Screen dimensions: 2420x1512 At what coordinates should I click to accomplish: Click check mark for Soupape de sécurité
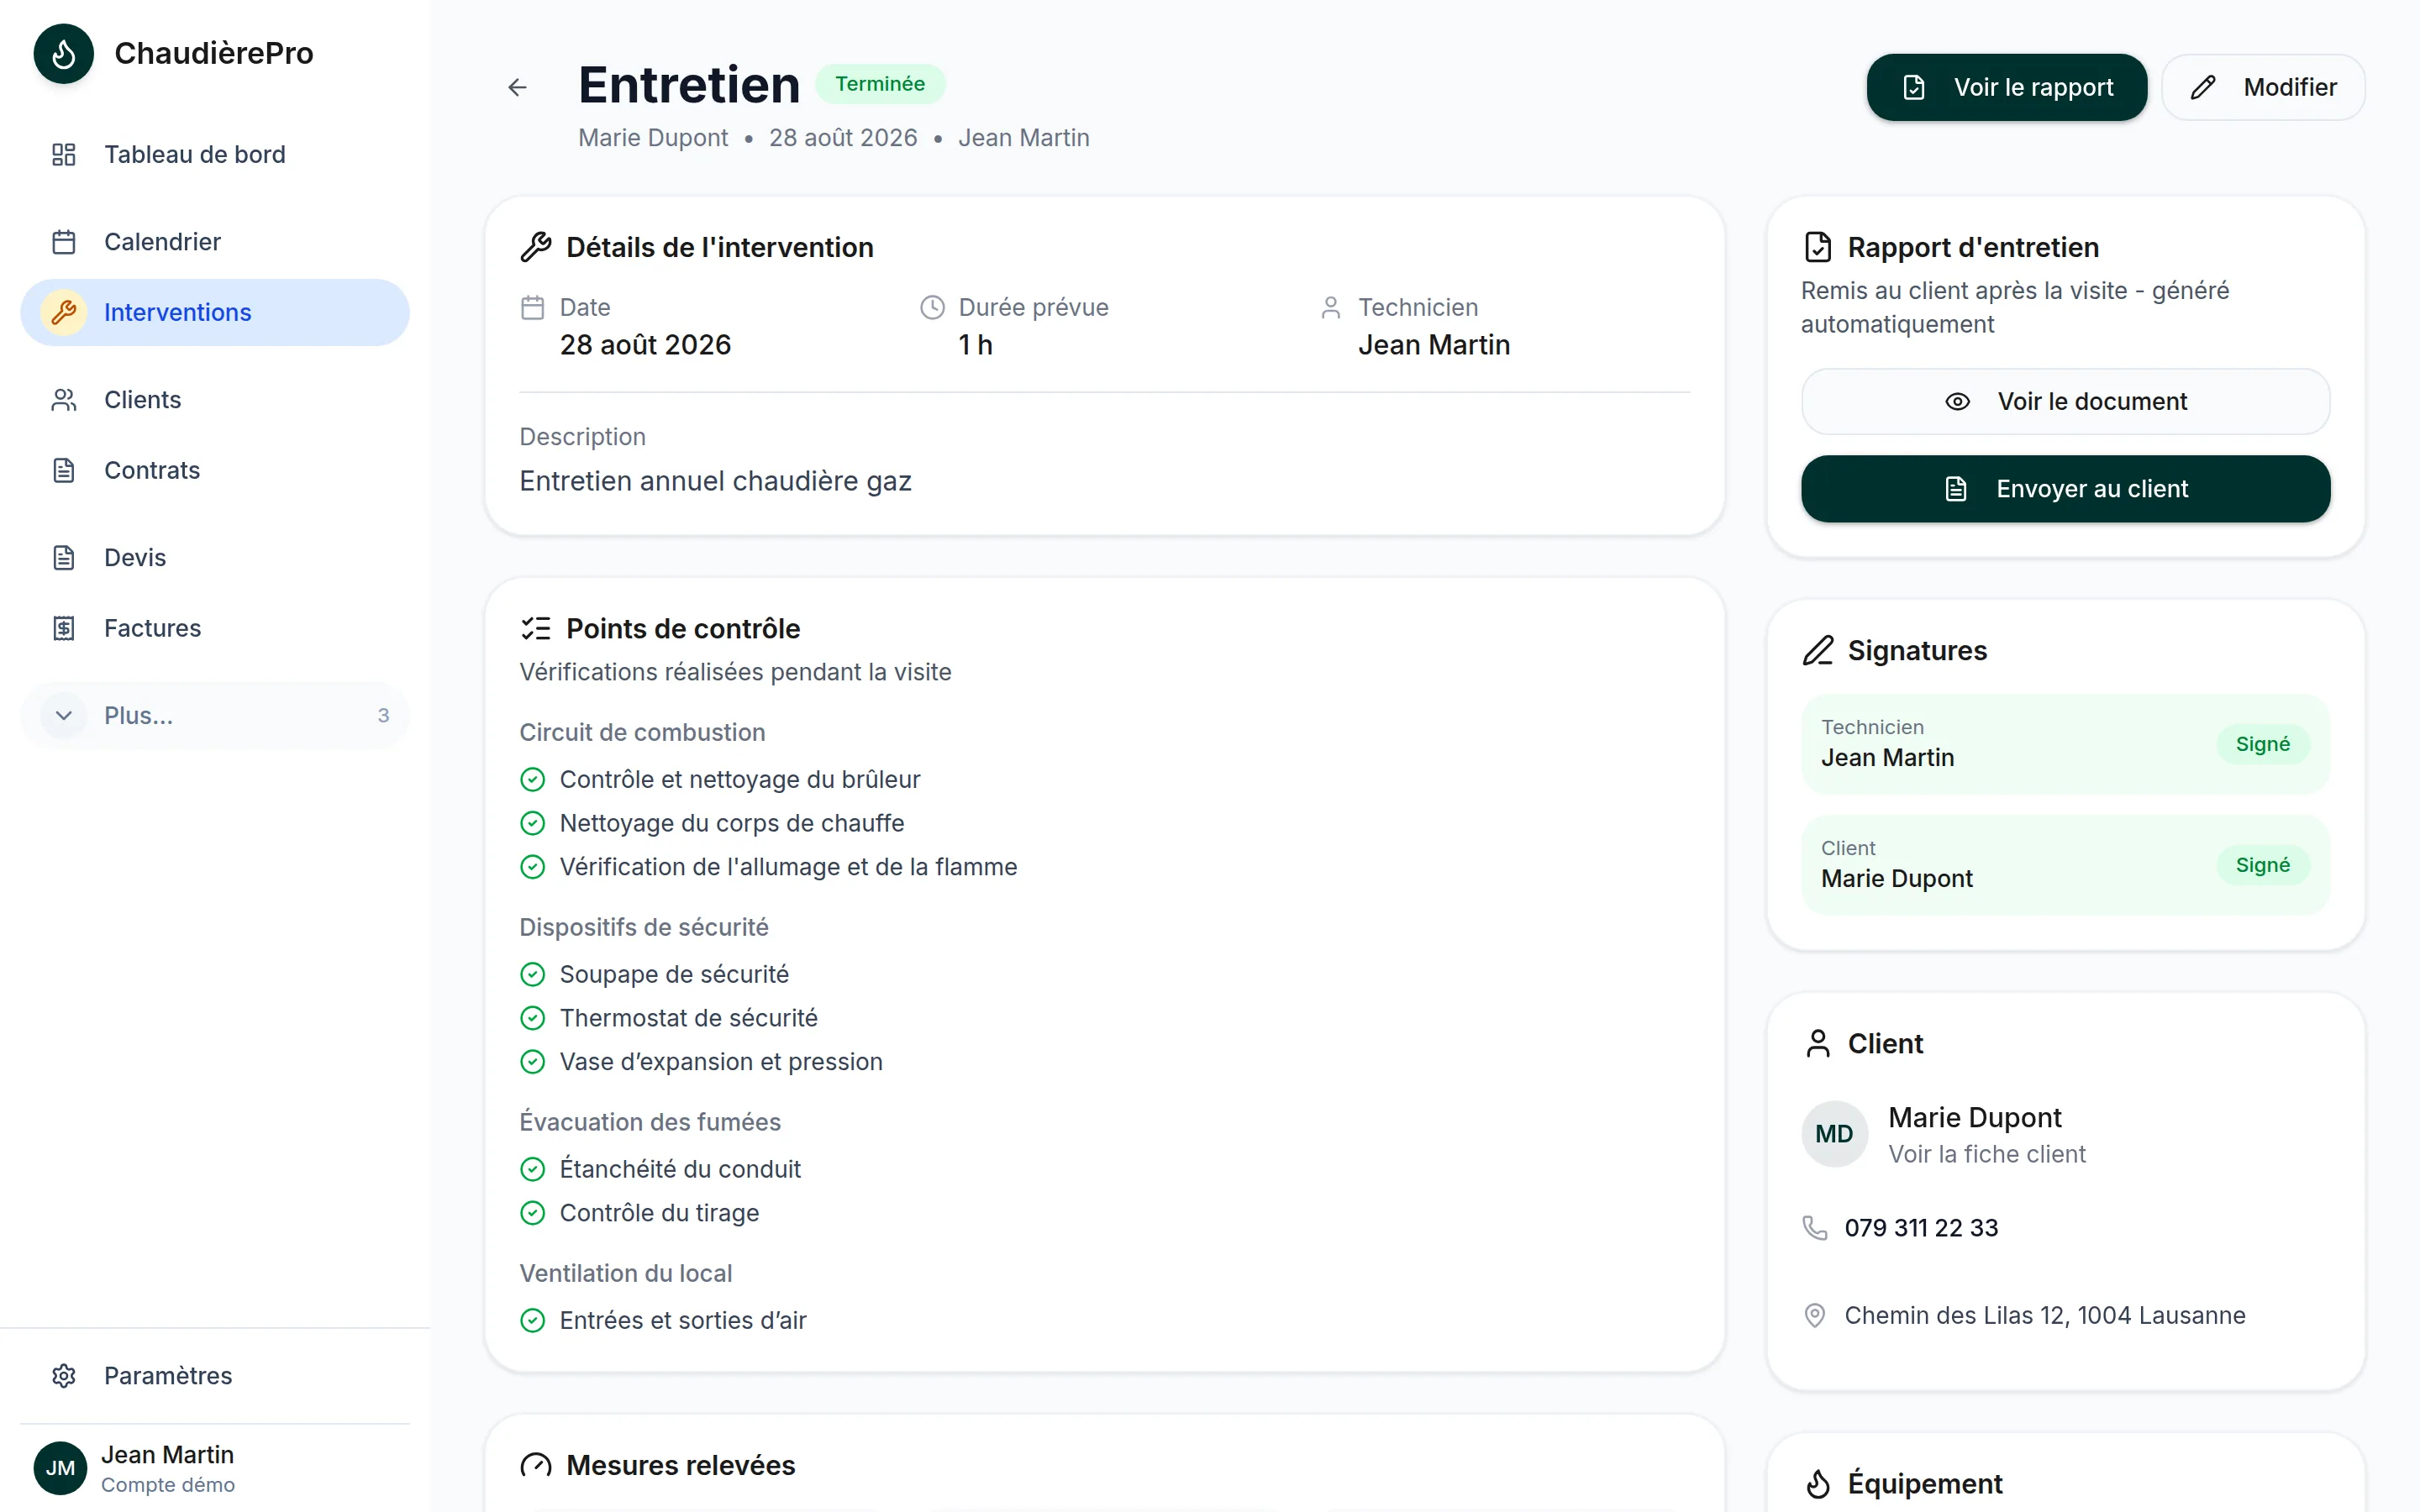click(533, 975)
